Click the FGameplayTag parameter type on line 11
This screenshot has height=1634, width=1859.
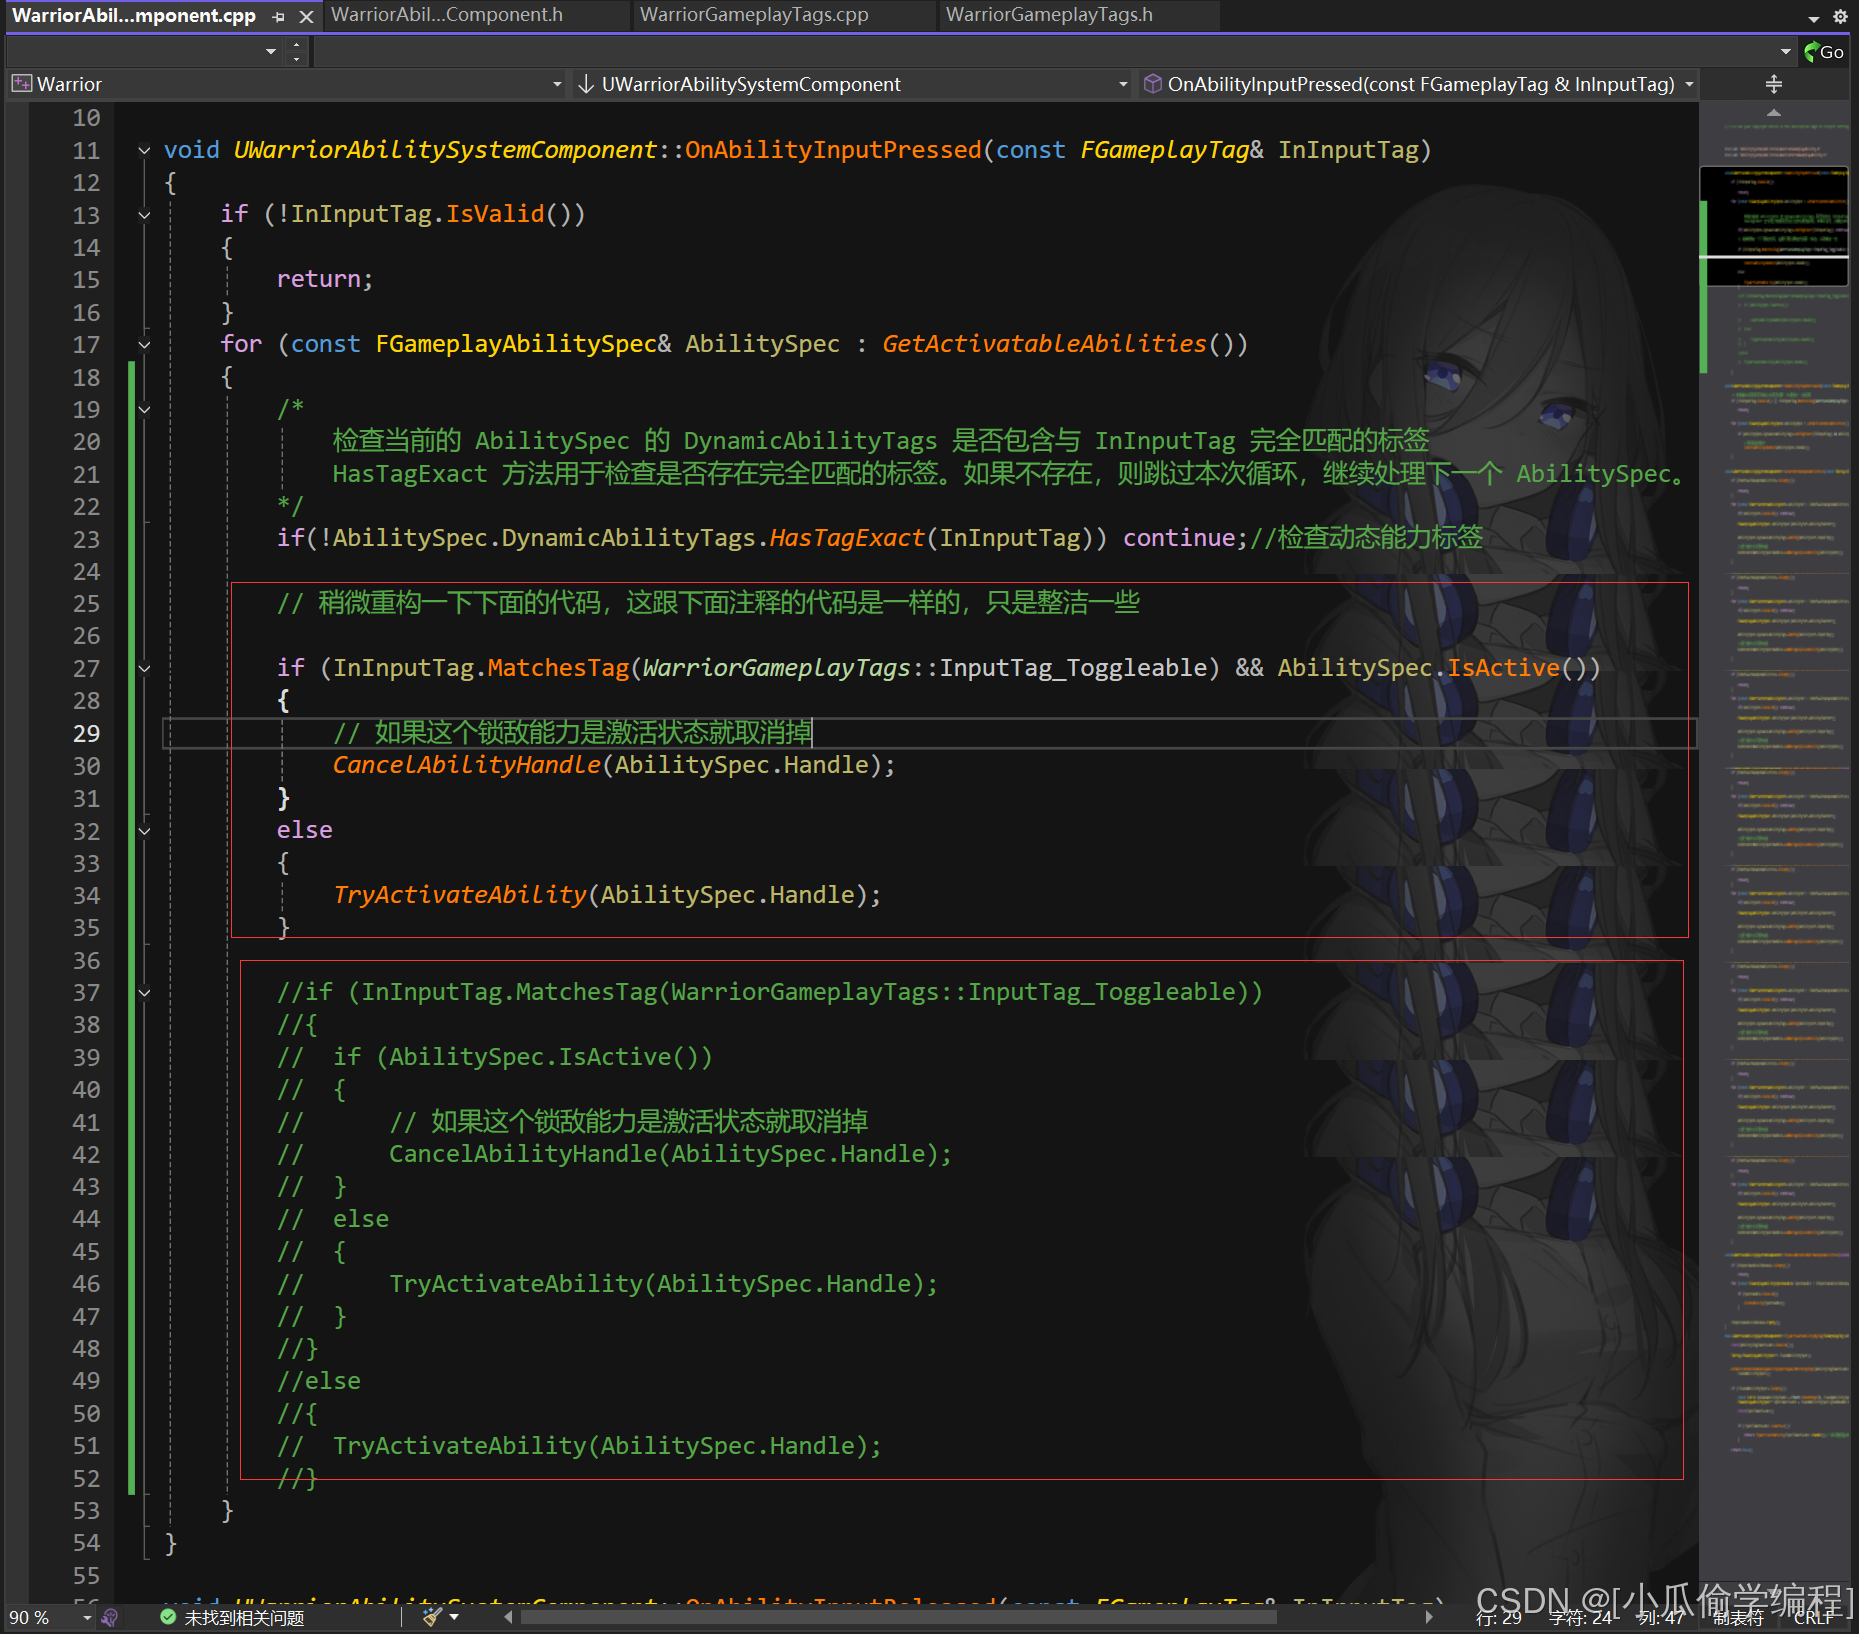coord(1165,150)
